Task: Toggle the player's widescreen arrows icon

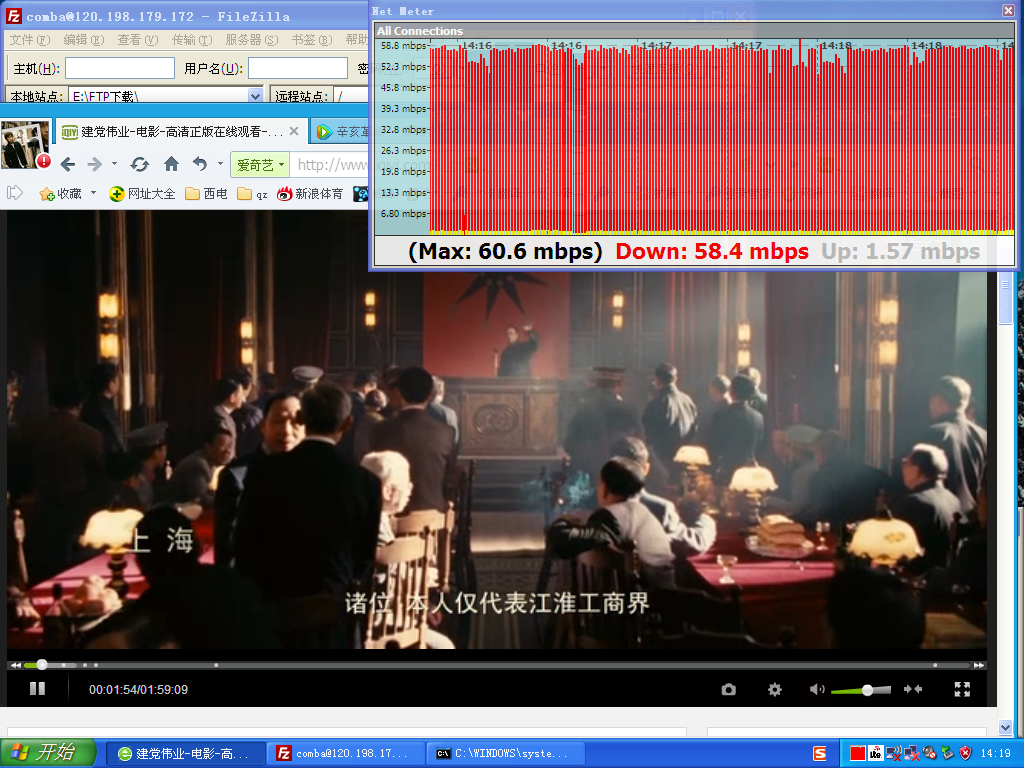Action: [x=913, y=689]
